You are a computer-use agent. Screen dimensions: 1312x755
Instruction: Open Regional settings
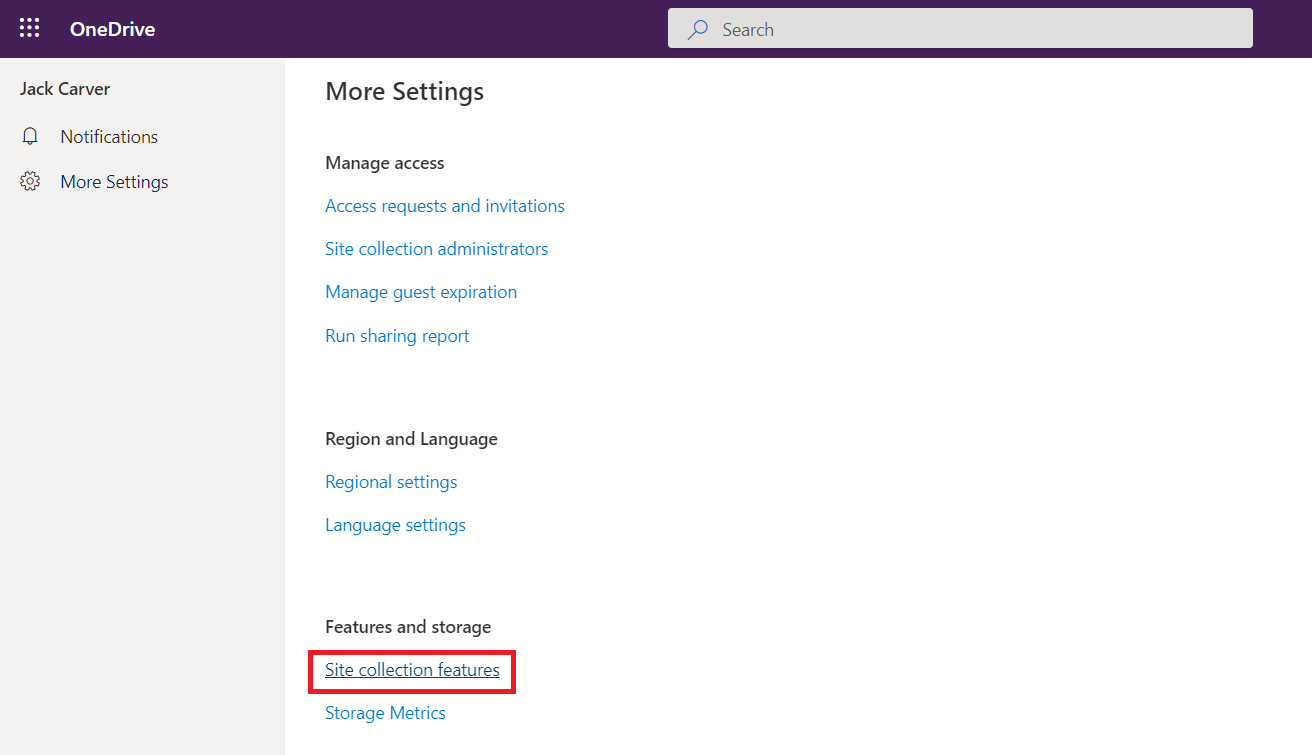tap(391, 481)
